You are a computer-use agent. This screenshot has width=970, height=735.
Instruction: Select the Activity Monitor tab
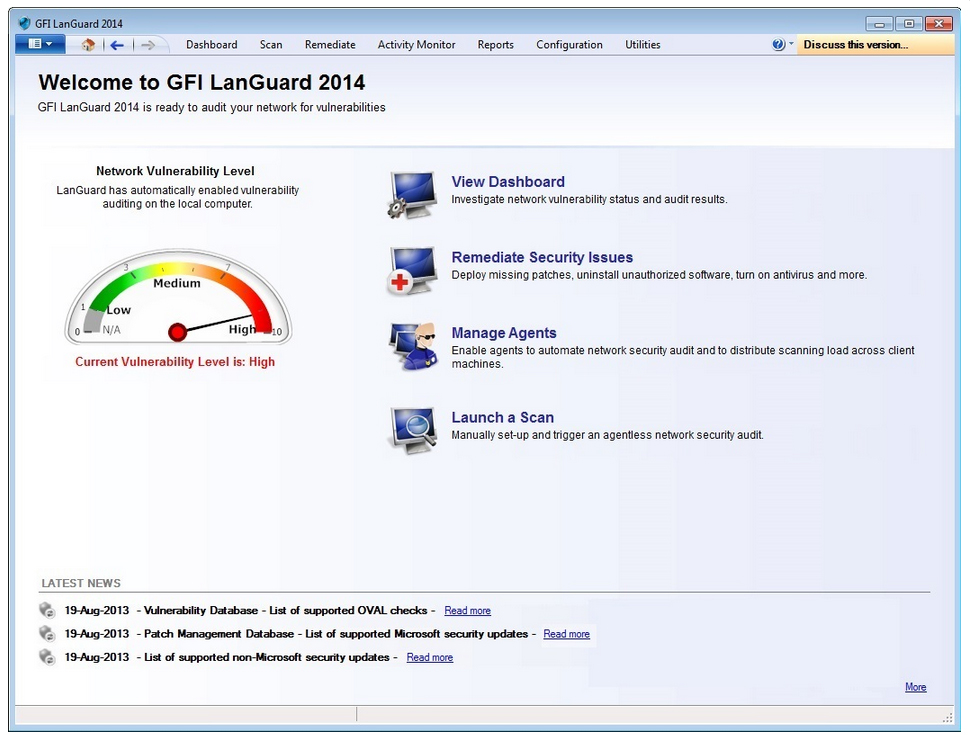click(416, 45)
